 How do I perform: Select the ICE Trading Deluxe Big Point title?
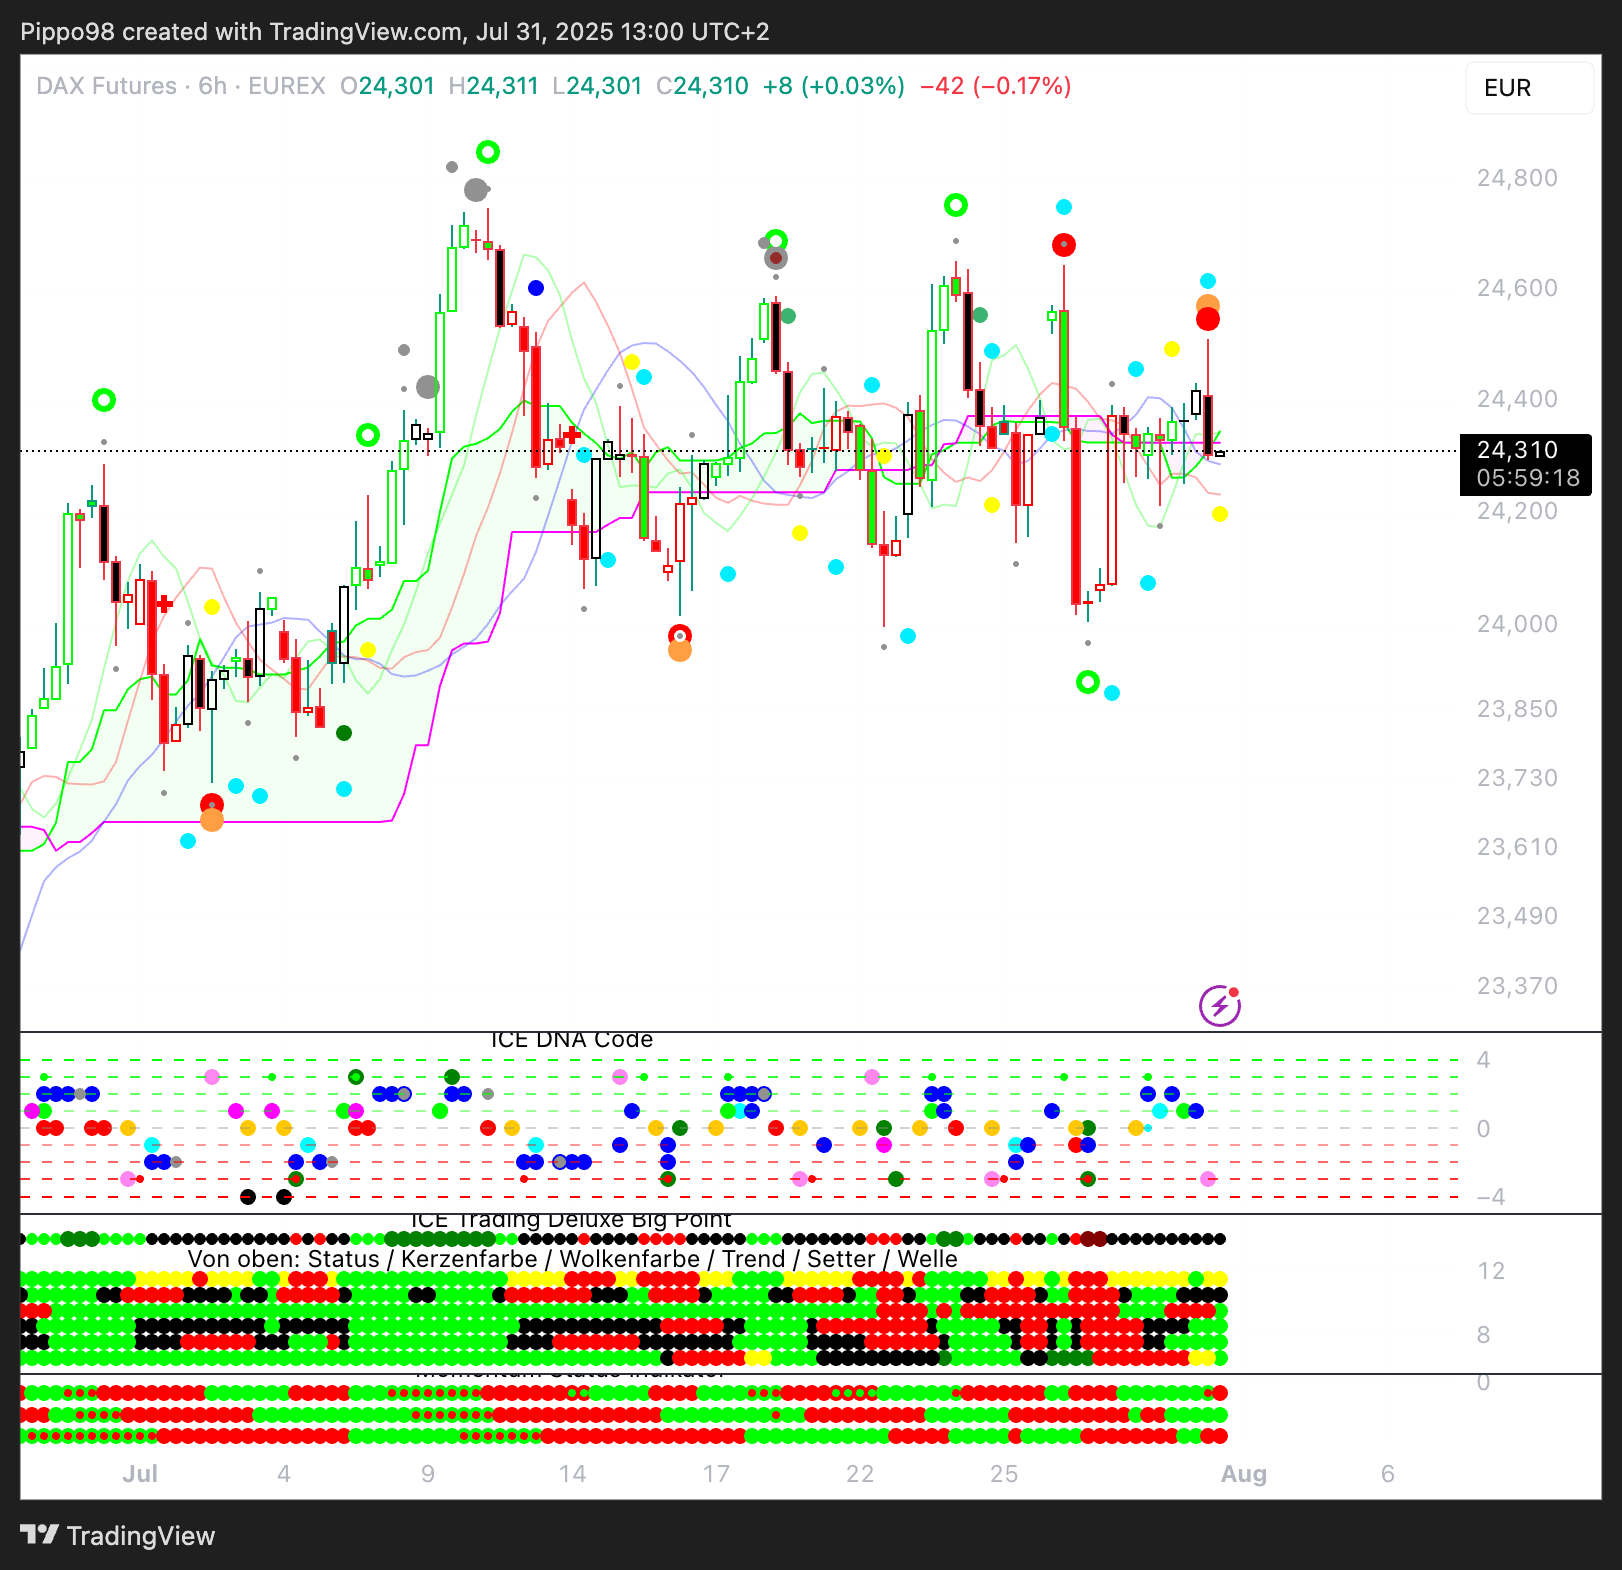(x=572, y=1220)
